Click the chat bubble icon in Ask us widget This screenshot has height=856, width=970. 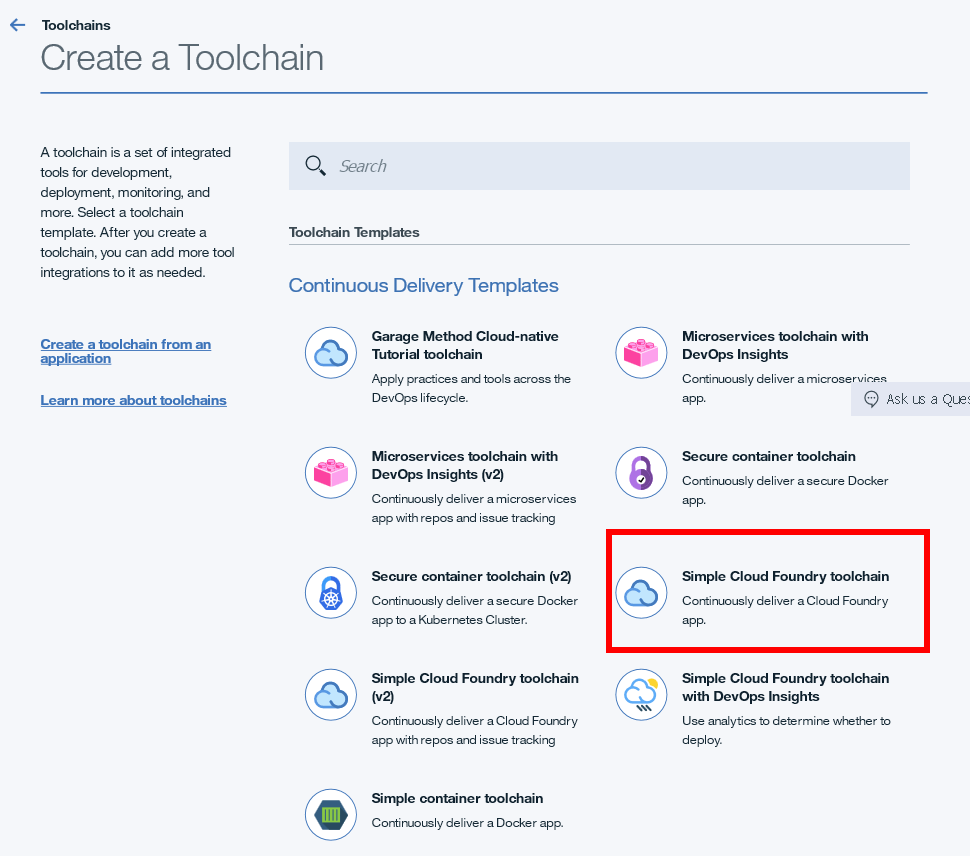tap(871, 399)
